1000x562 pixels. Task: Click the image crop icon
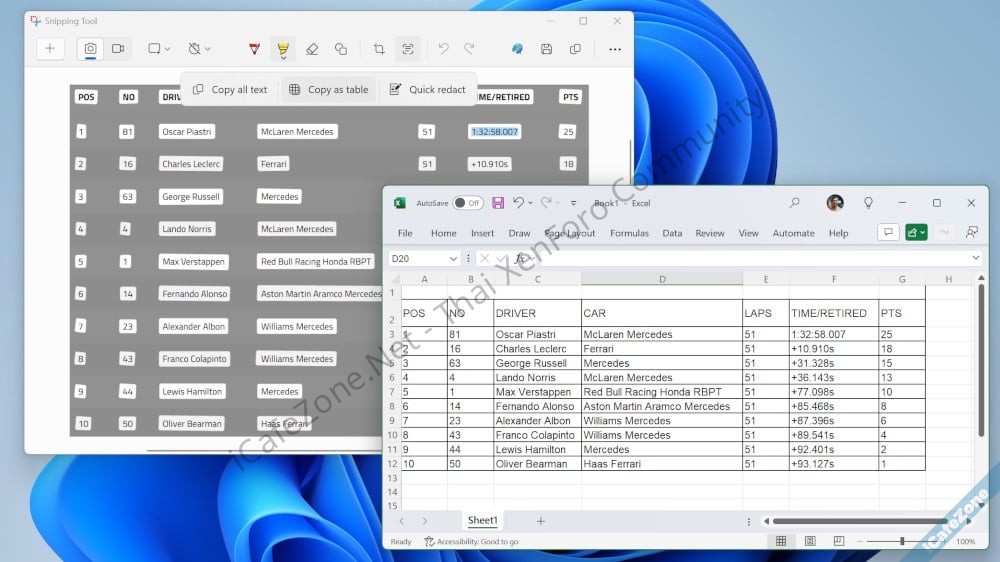(379, 49)
